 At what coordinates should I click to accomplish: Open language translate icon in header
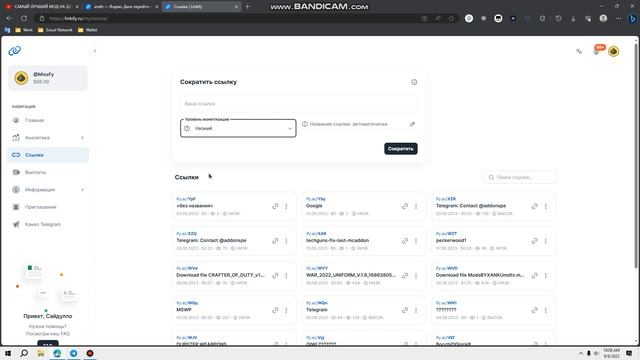pos(579,51)
